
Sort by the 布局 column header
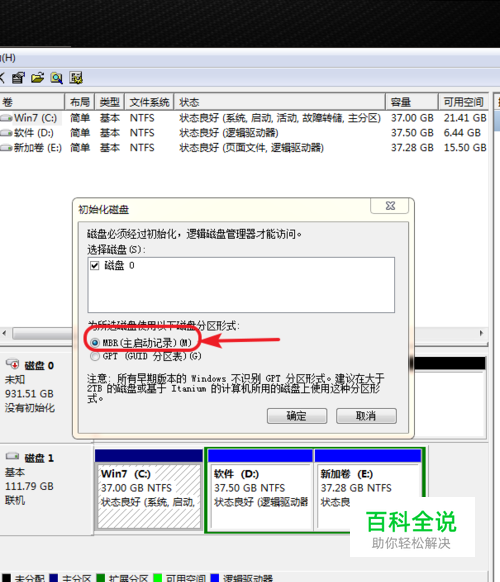(80, 102)
